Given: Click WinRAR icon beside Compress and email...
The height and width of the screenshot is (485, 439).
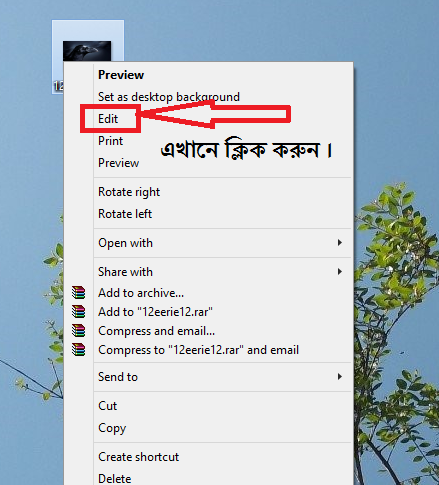Looking at the screenshot, I should pos(79,330).
